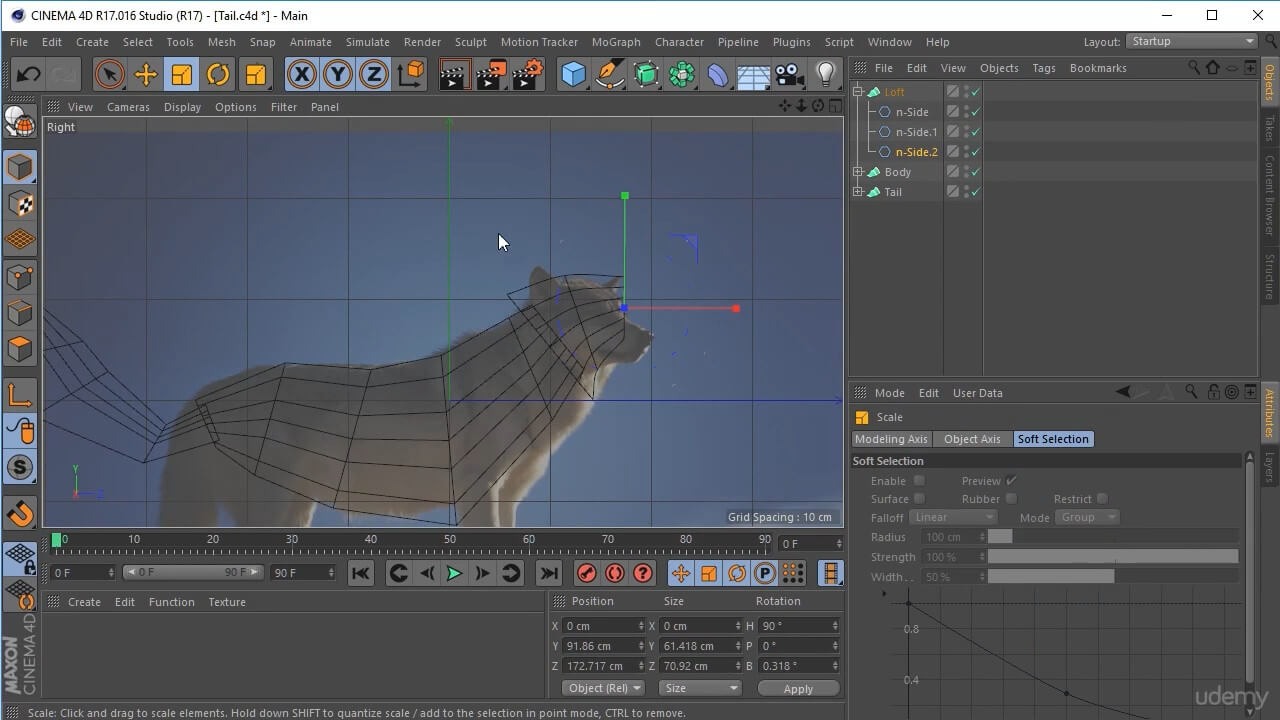Add a Cube primitive object
The height and width of the screenshot is (720, 1280).
tap(573, 75)
